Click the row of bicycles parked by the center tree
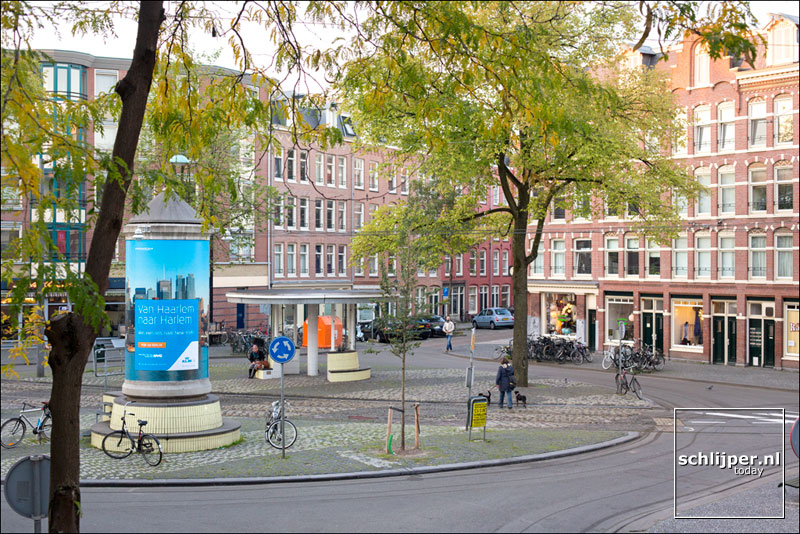This screenshot has height=534, width=800. (558, 349)
